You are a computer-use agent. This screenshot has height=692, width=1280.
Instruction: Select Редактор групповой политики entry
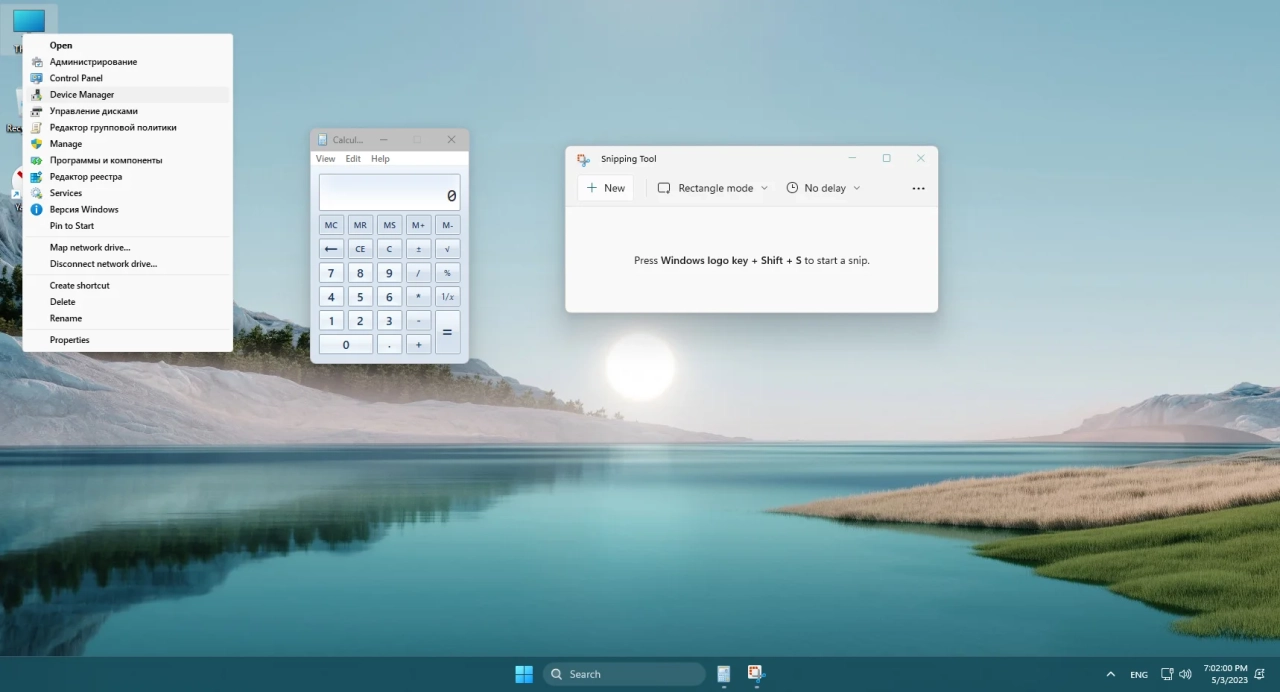[128, 127]
